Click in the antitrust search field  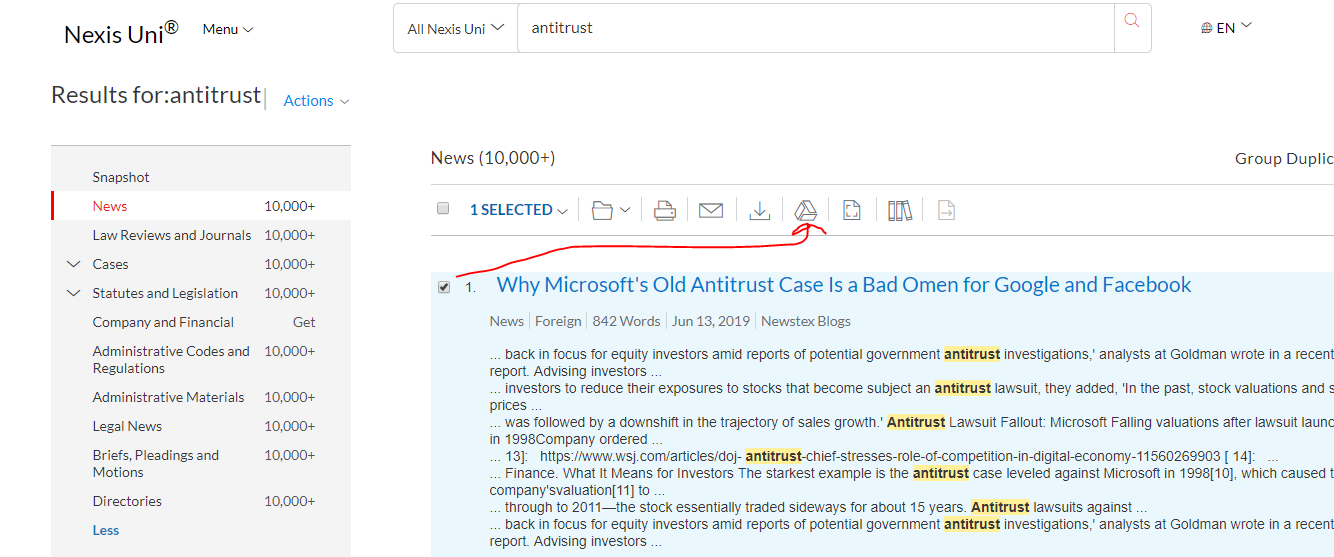pyautogui.click(x=815, y=29)
